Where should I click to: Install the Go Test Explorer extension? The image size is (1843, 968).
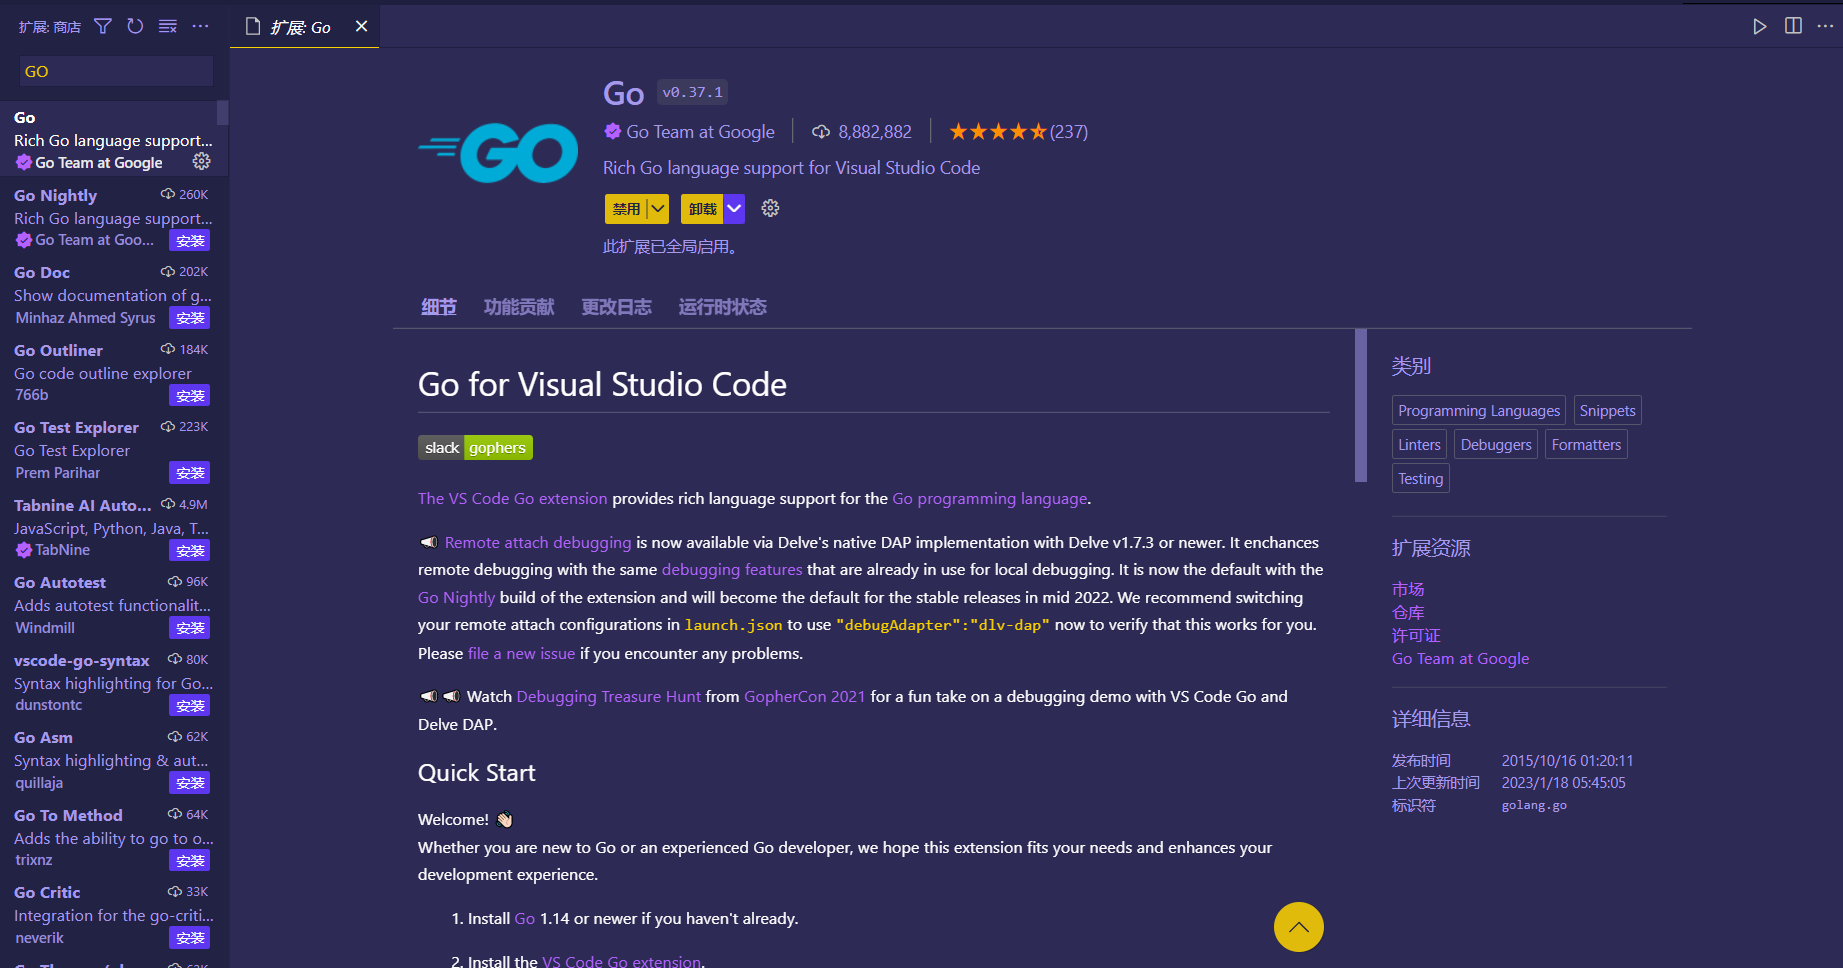190,473
